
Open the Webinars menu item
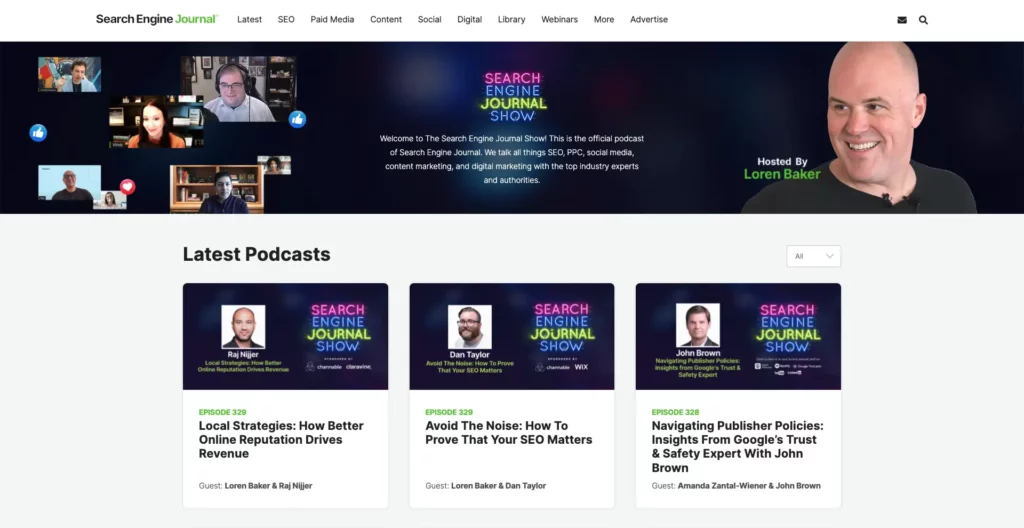click(x=560, y=20)
